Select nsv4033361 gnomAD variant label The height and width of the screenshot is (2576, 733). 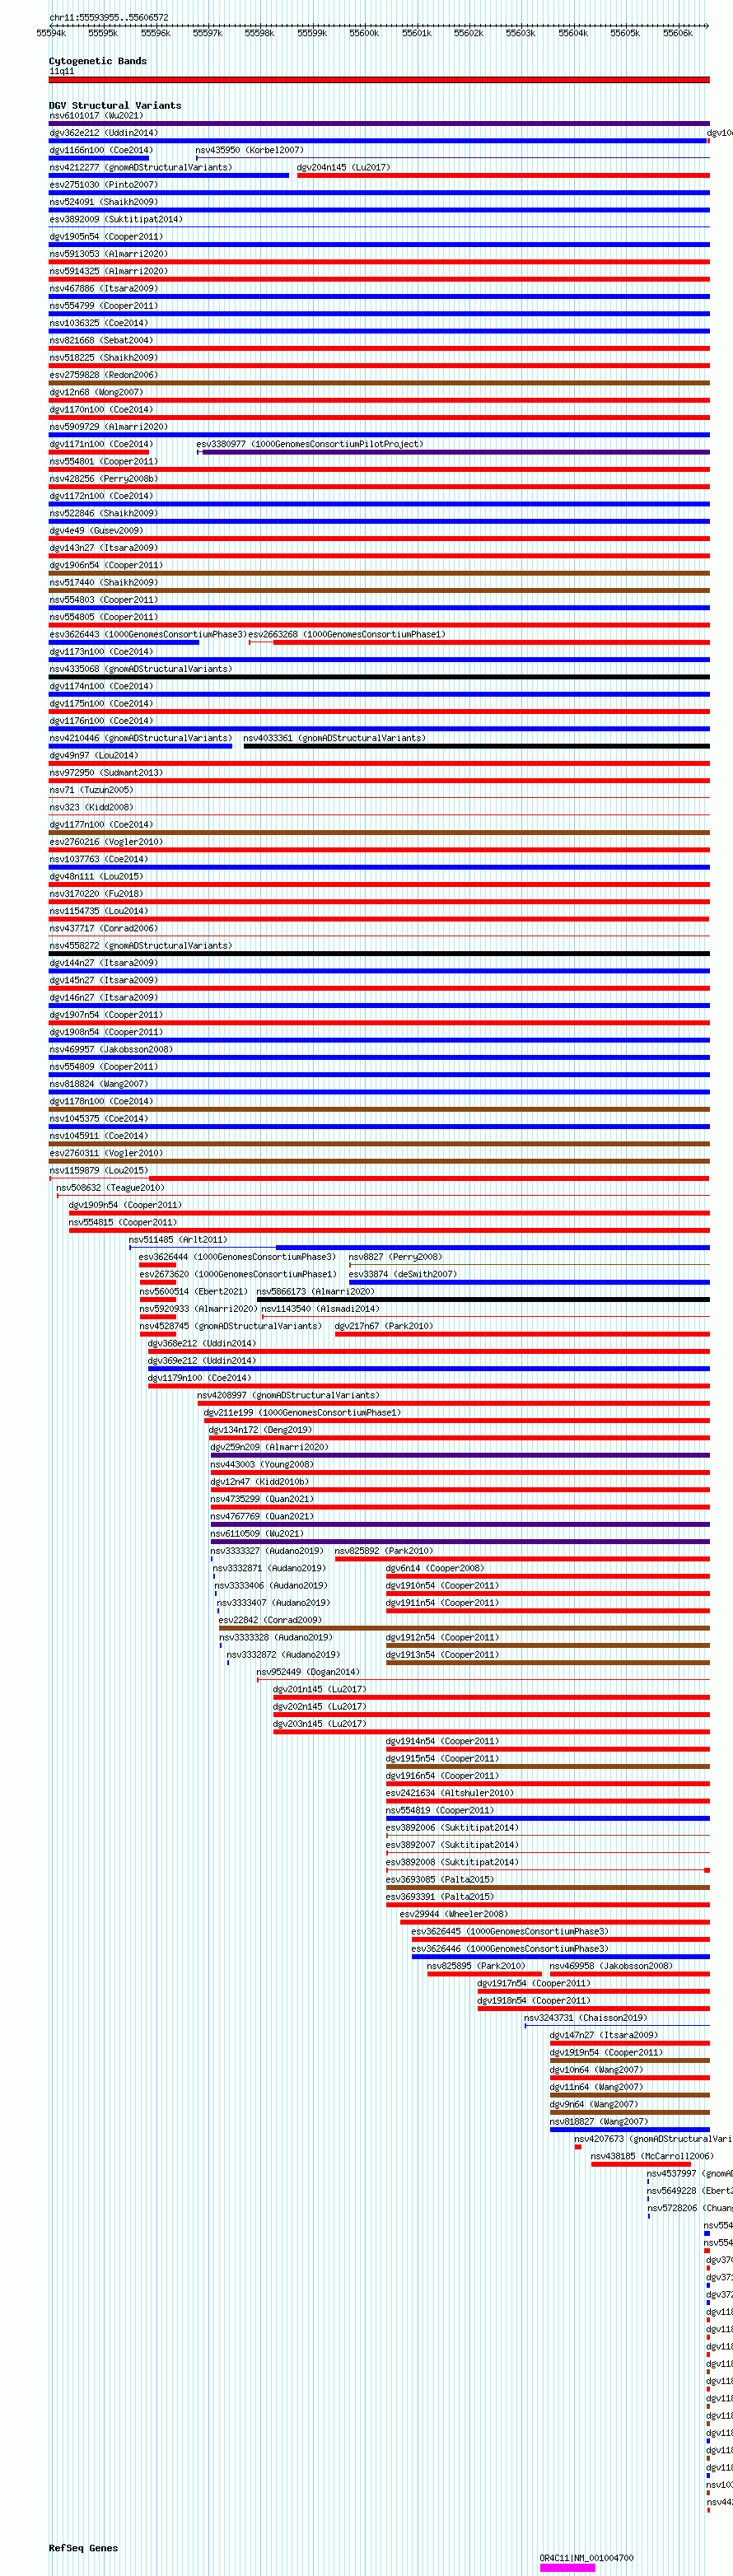tap(334, 738)
